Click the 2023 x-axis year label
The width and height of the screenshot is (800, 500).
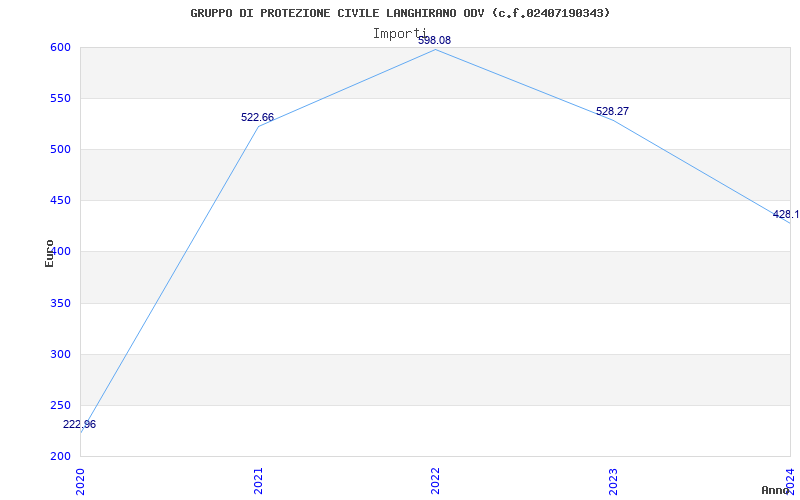point(613,481)
